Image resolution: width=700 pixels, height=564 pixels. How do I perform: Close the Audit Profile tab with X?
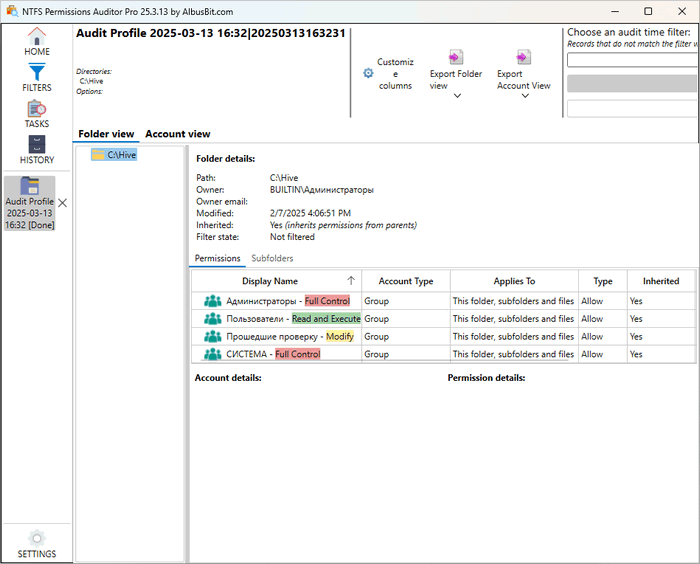(63, 203)
